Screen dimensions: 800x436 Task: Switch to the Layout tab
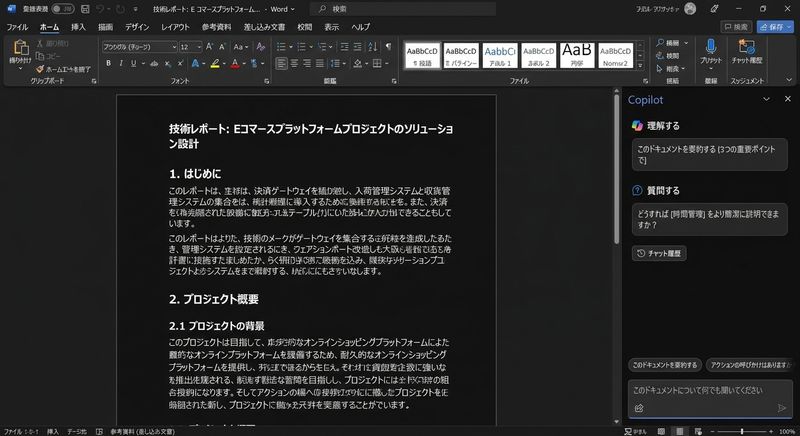175,27
